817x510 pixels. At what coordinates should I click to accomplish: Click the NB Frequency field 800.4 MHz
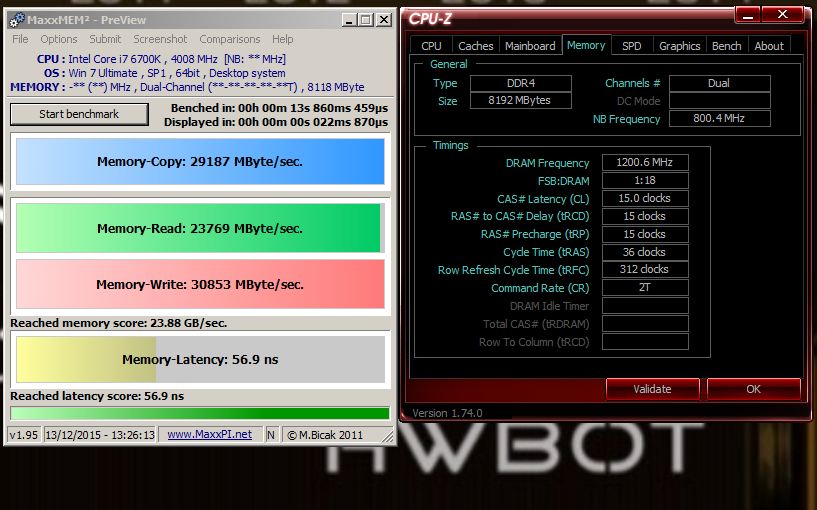click(720, 118)
